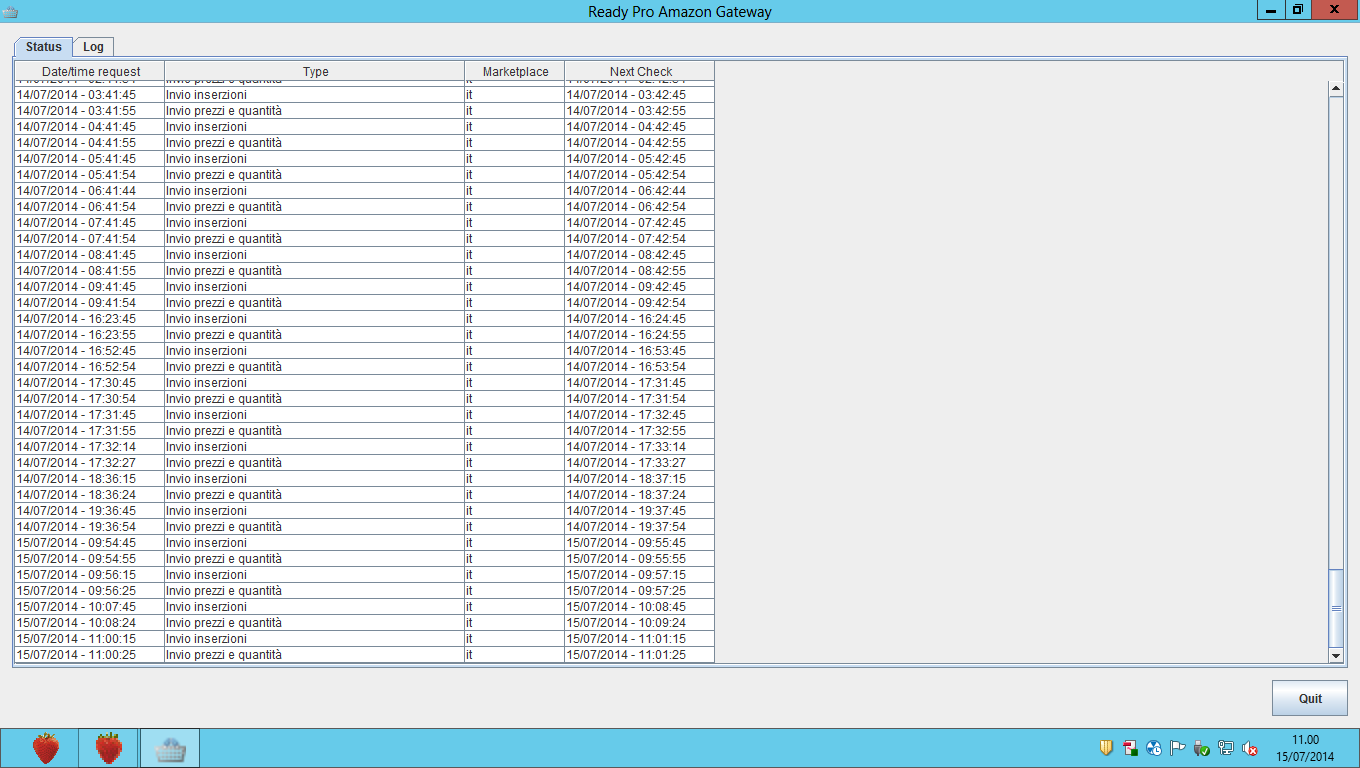Image resolution: width=1360 pixels, height=768 pixels.
Task: Select request time 14/07/2014 - 19:36:54
Action: pyautogui.click(x=90, y=527)
